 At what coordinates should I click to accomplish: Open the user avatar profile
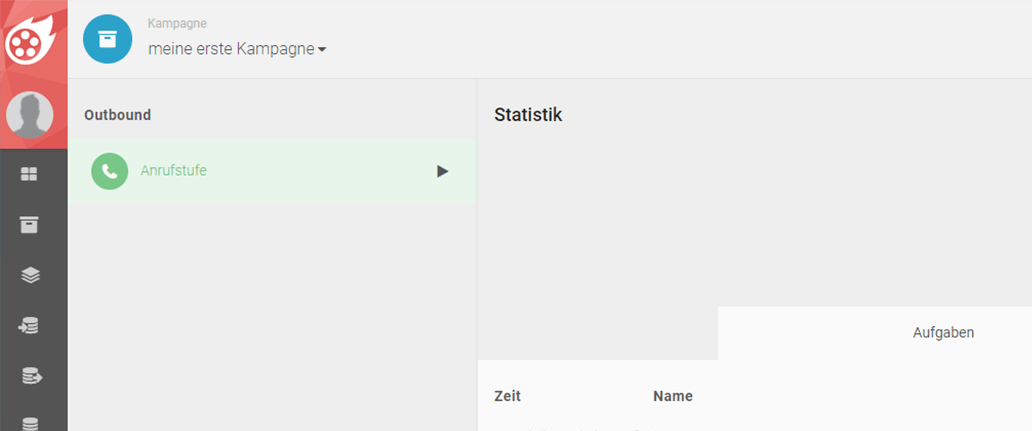click(x=30, y=115)
